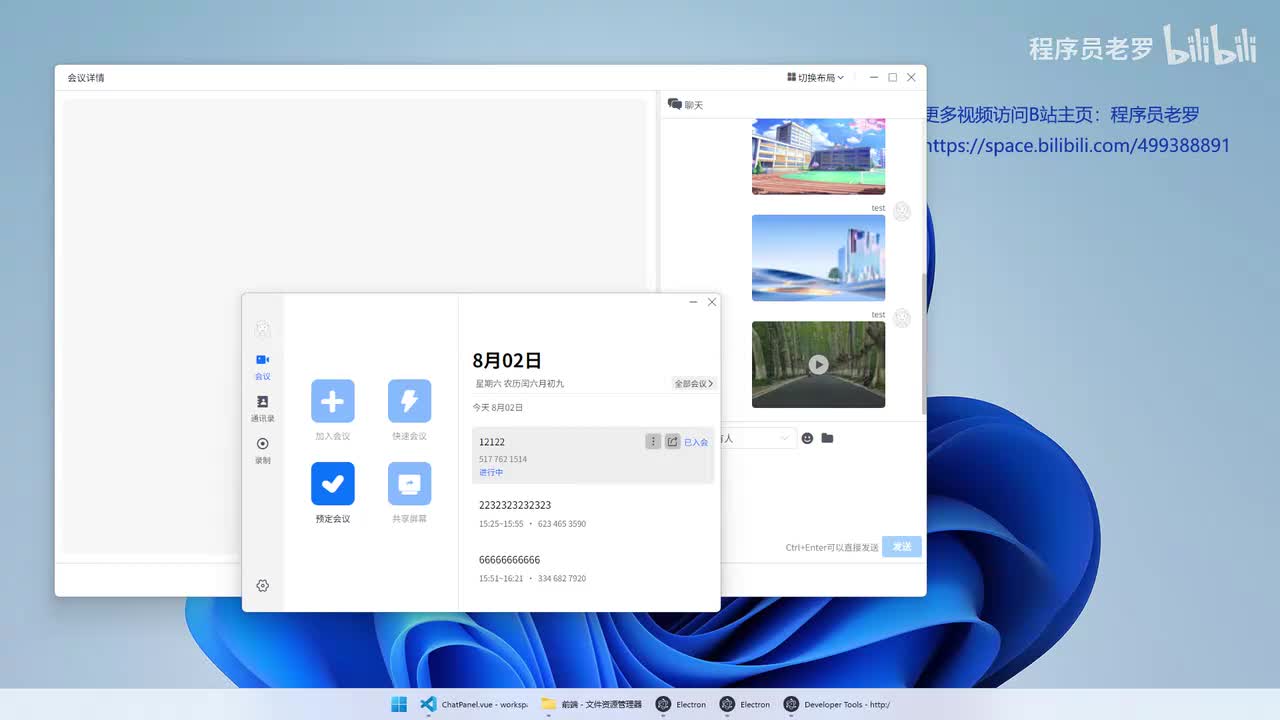Click the 15:25~15:55 meeting time
The image size is (1280, 720).
point(501,524)
